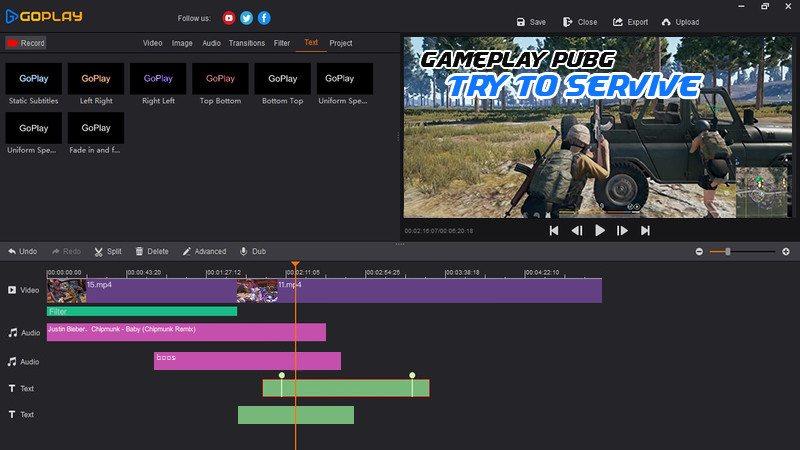Switch to the Transitions tab
The image size is (800, 450).
pyautogui.click(x=247, y=43)
